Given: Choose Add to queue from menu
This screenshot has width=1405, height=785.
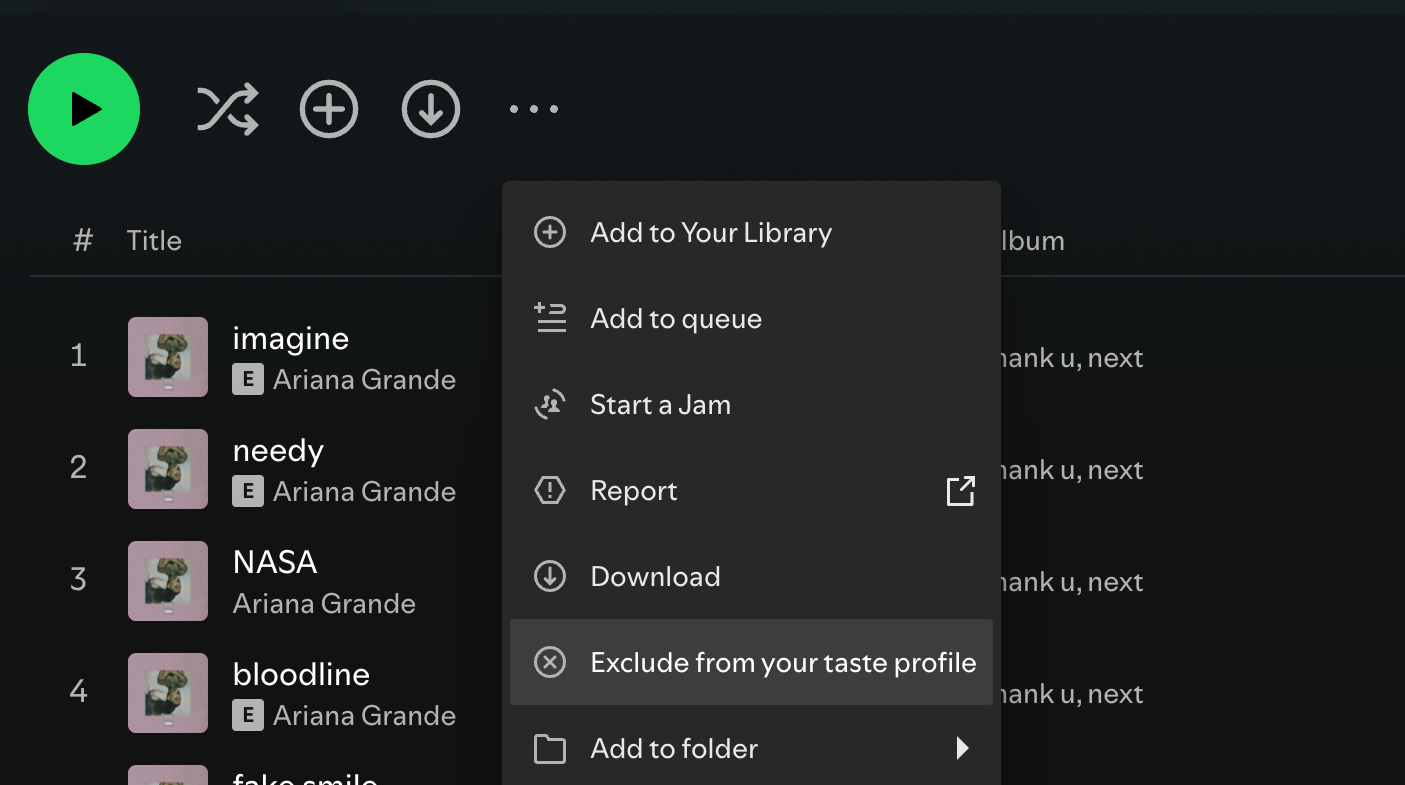Looking at the screenshot, I should point(751,319).
